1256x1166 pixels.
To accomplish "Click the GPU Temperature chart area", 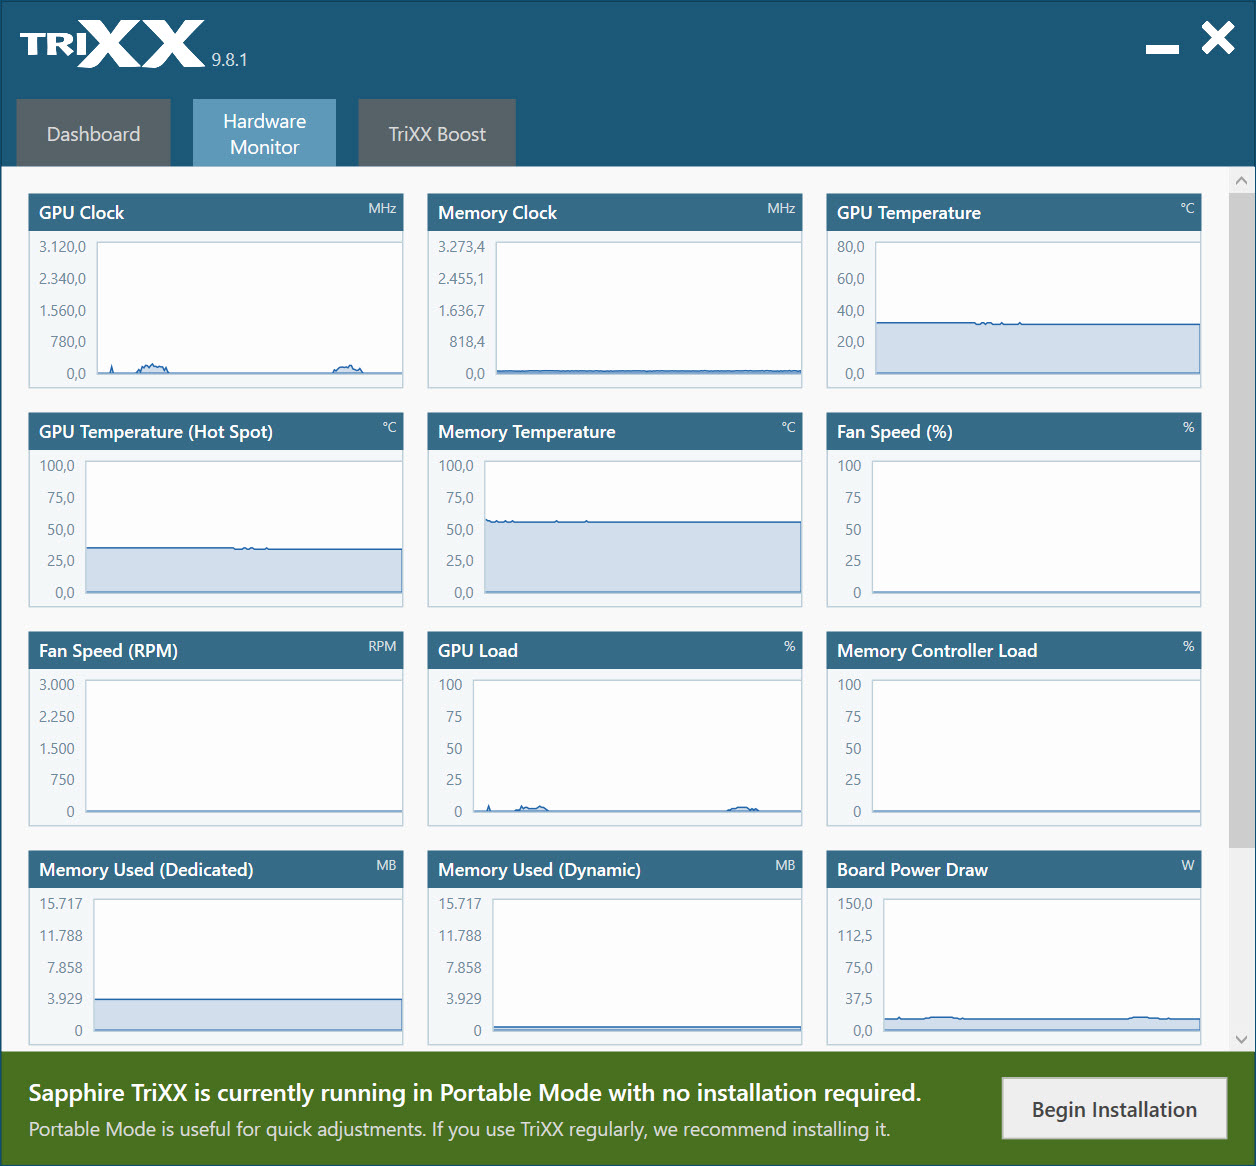I will point(1038,308).
